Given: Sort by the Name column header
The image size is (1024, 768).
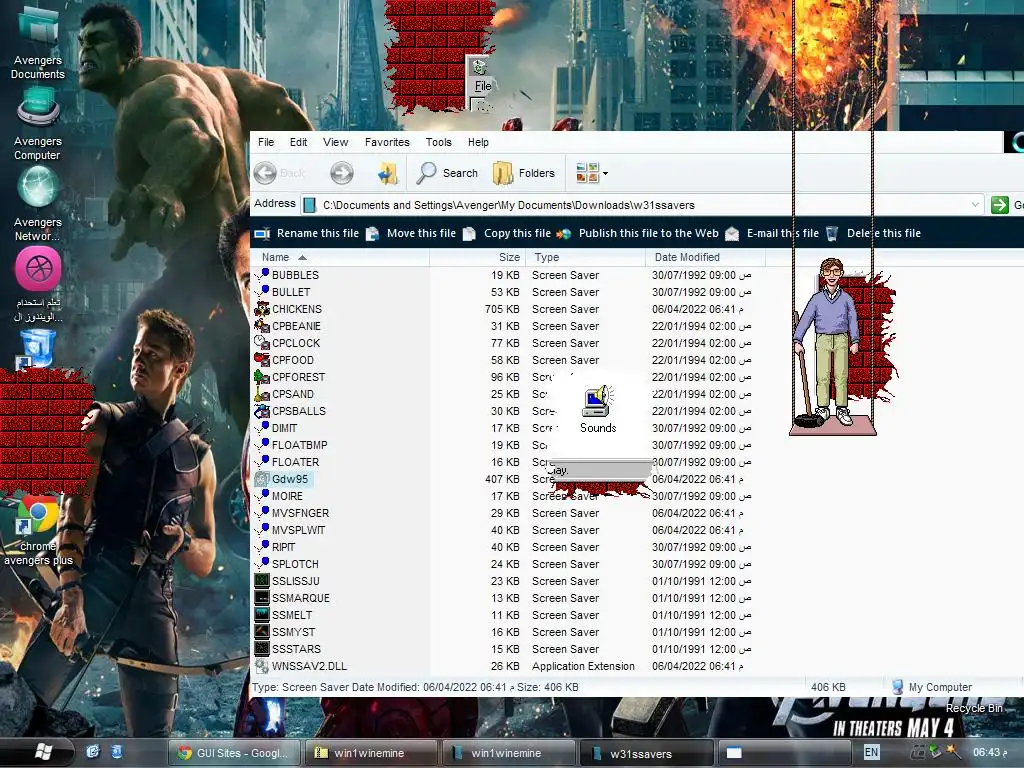Looking at the screenshot, I should [340, 257].
